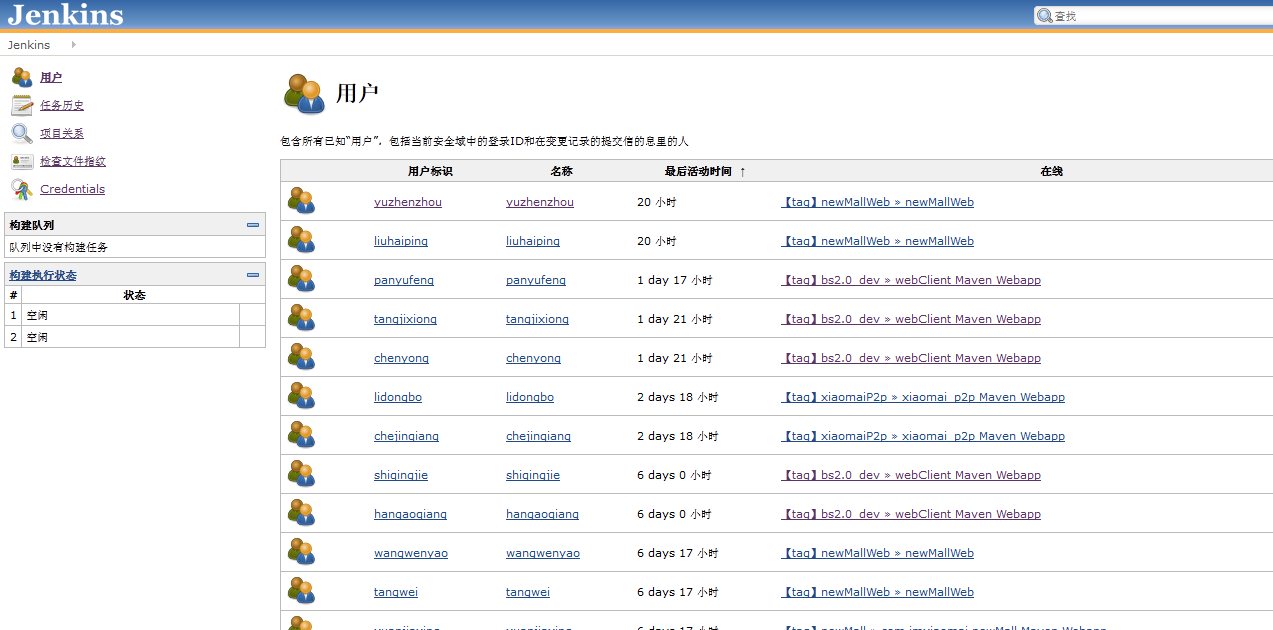Sort by 名称 column header

point(561,171)
